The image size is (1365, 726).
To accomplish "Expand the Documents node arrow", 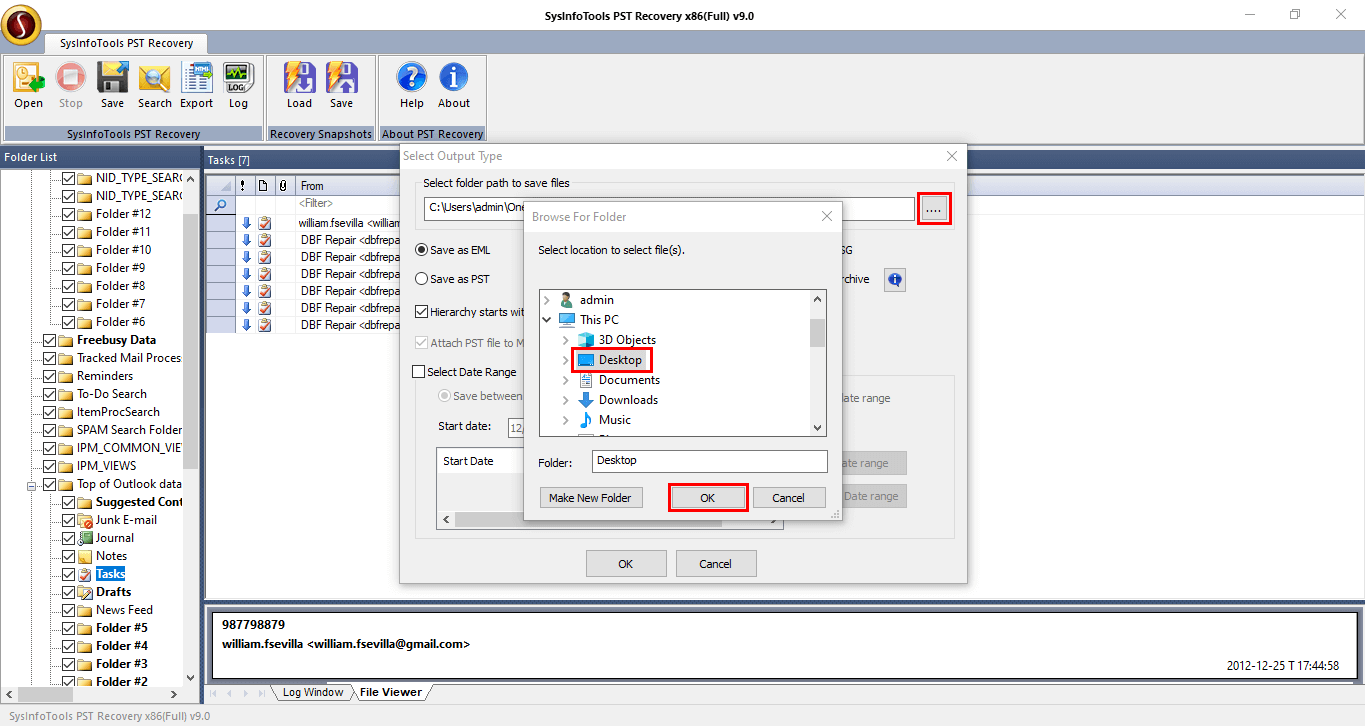I will coord(566,380).
